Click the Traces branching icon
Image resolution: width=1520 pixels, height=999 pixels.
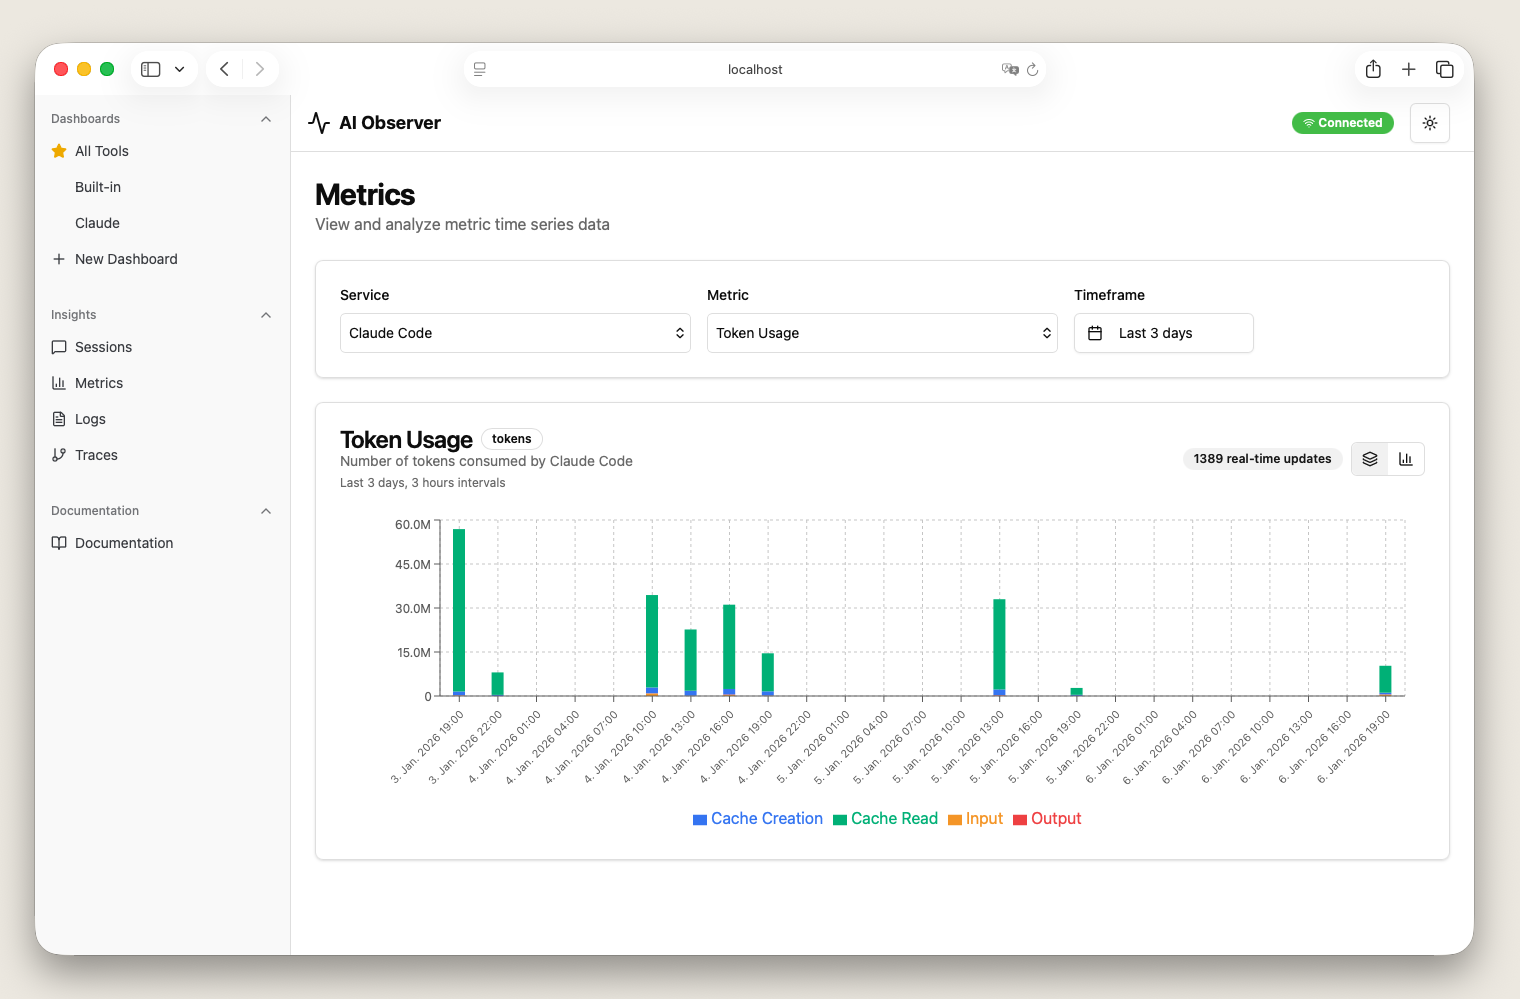point(60,455)
